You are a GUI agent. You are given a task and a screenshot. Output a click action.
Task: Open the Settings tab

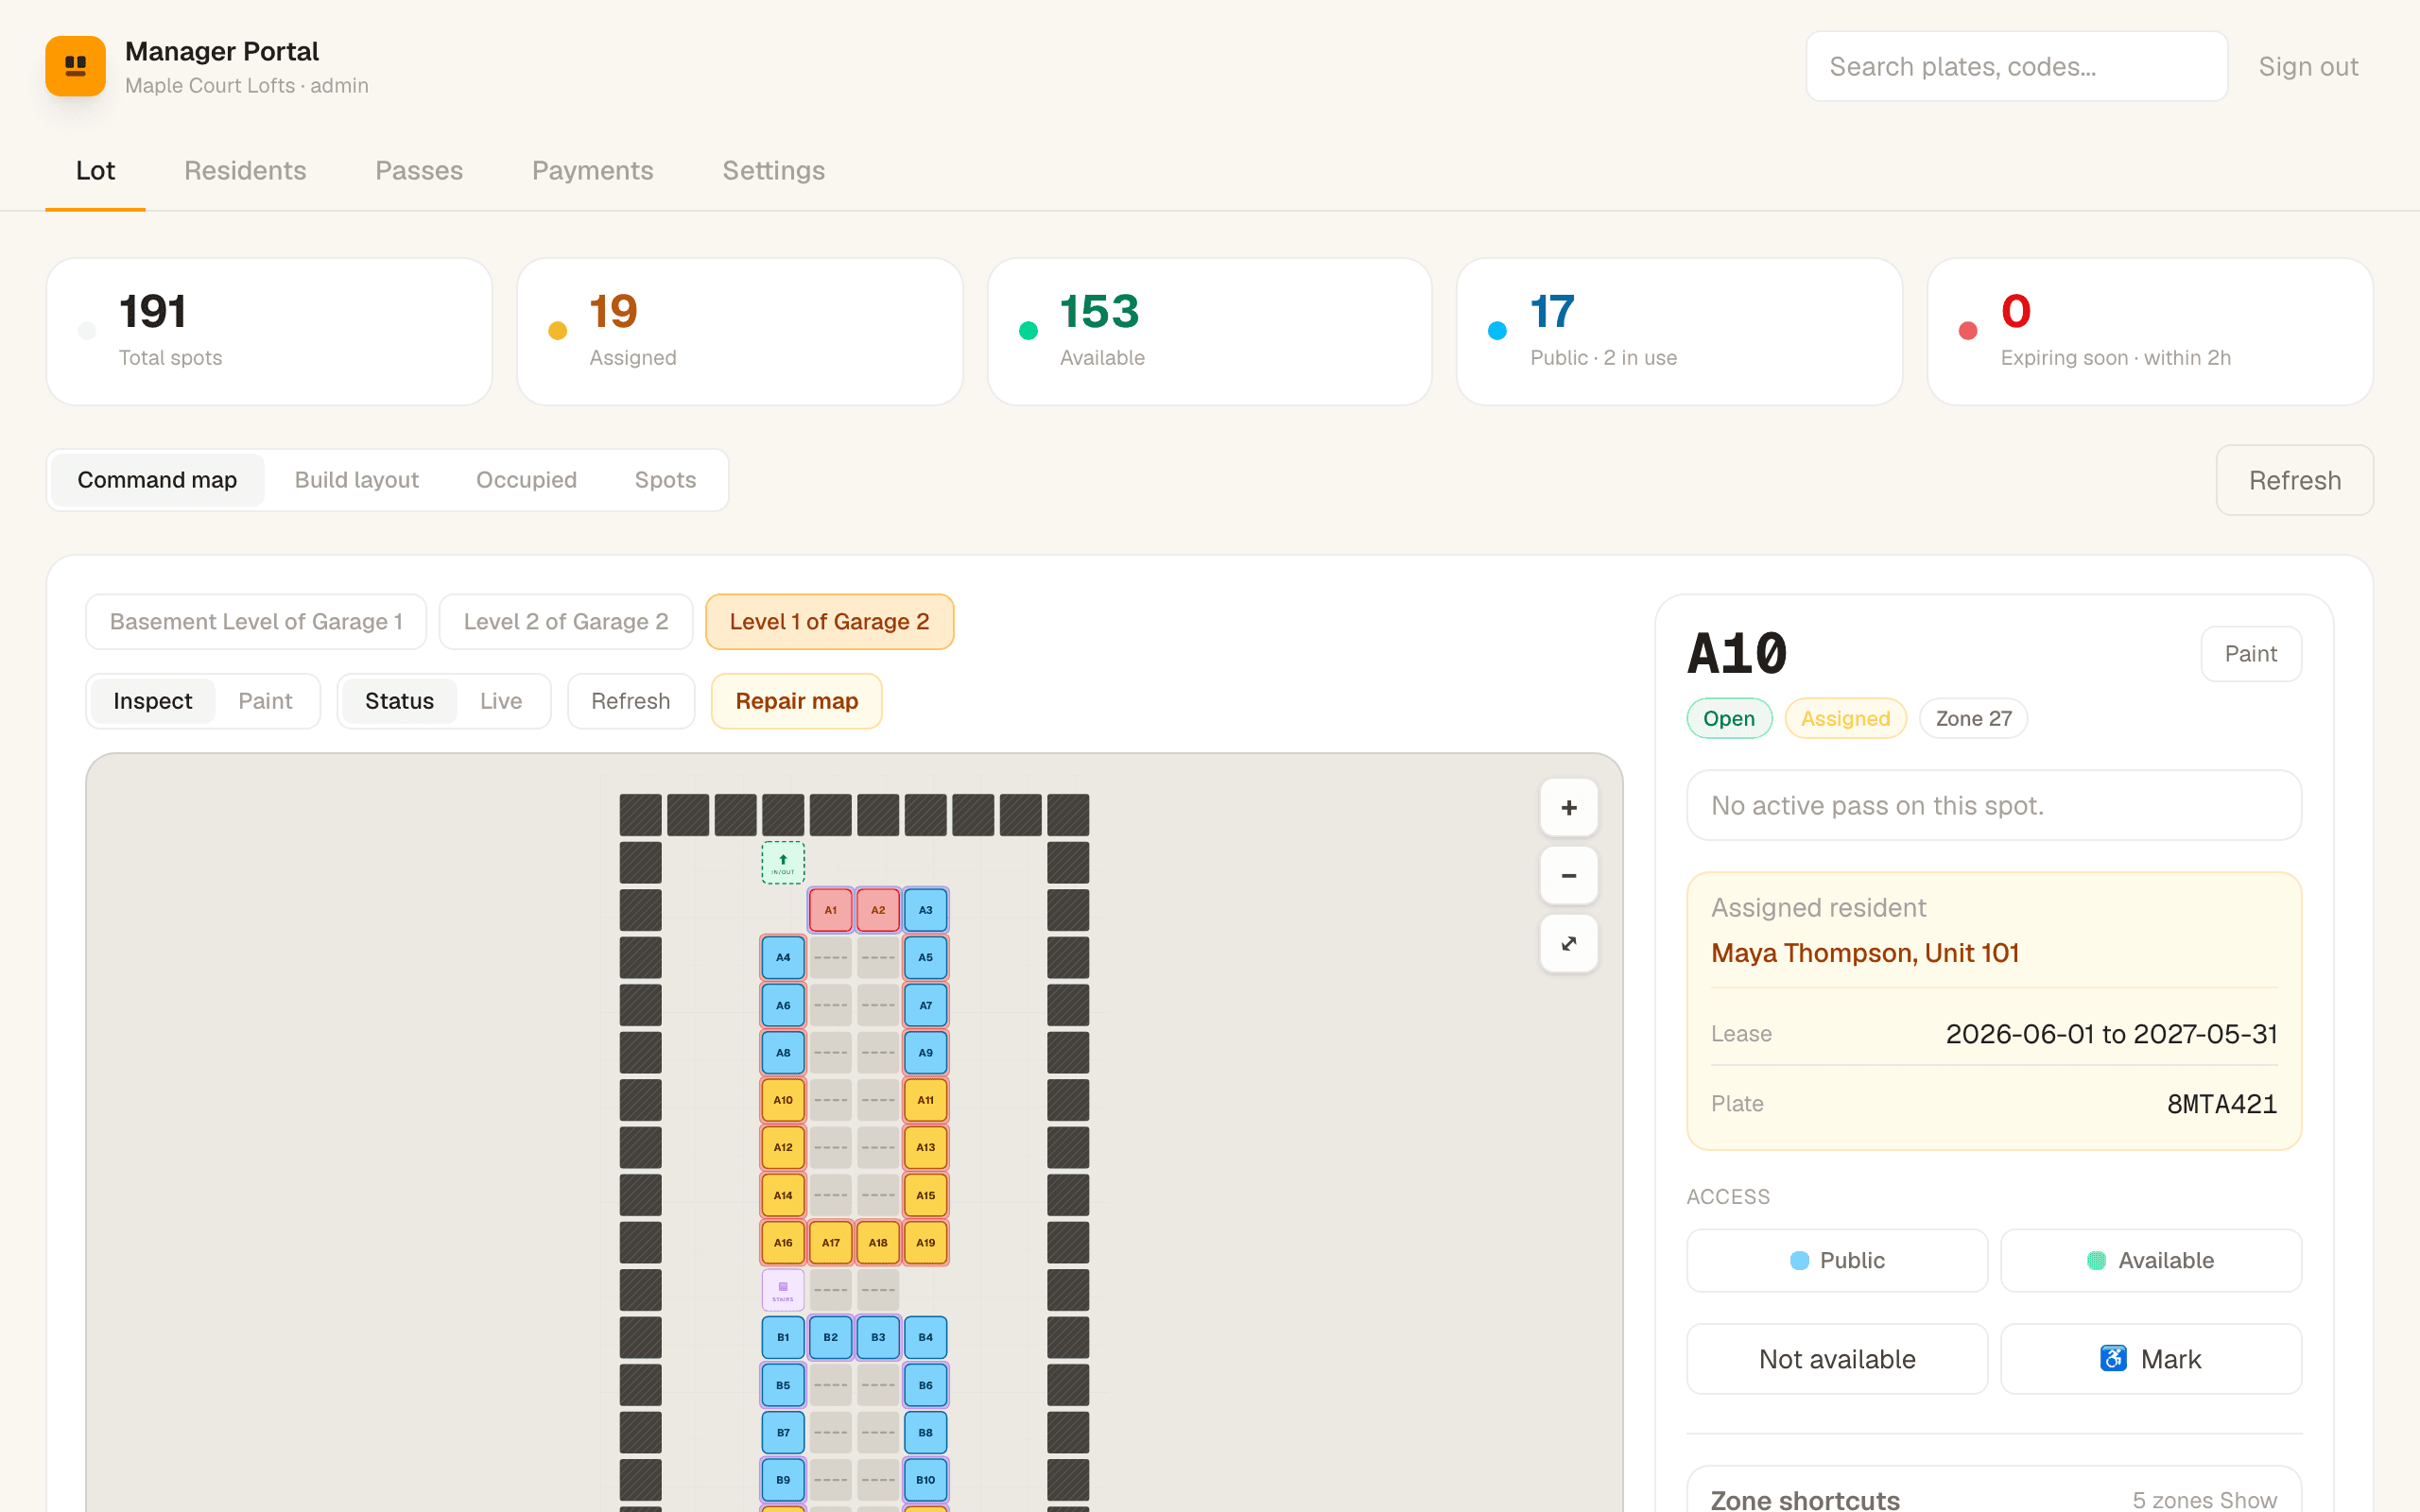774,170
